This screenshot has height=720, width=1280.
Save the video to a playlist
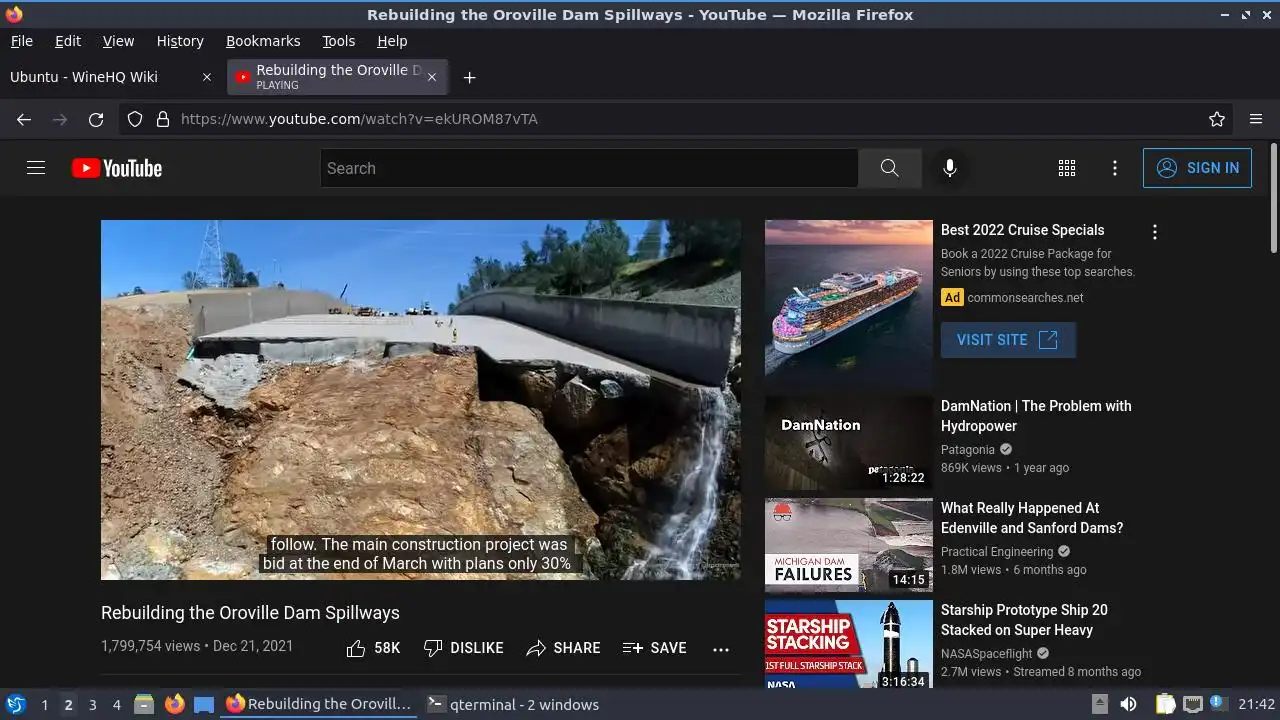point(654,648)
